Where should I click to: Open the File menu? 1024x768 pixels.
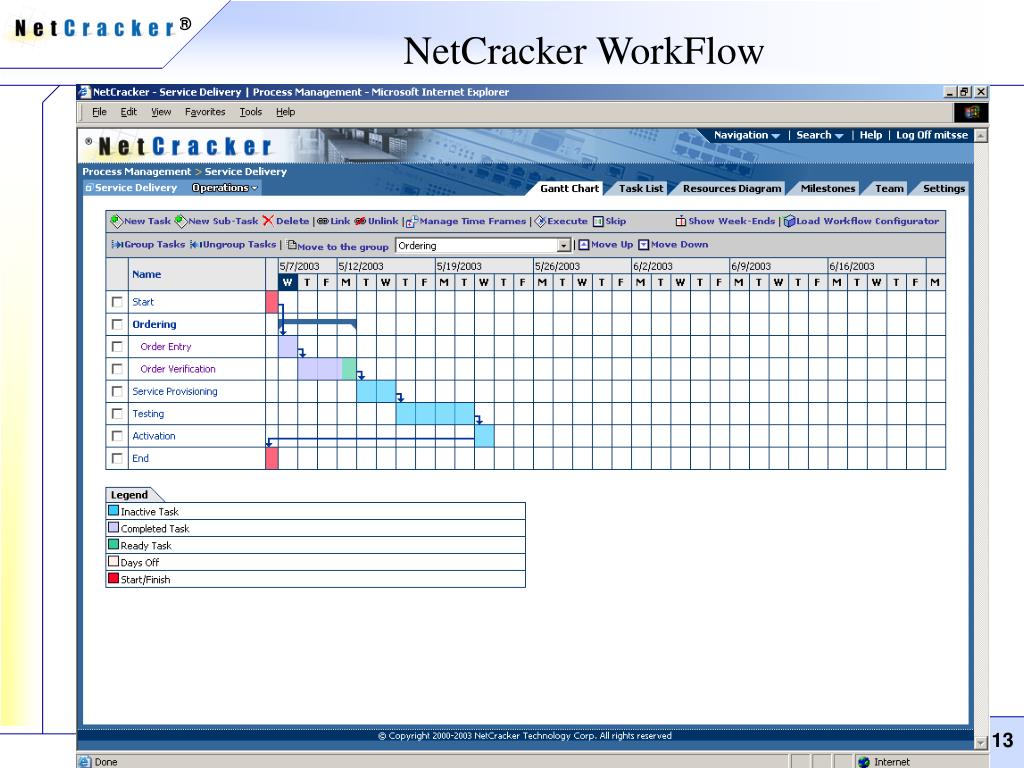pyautogui.click(x=99, y=112)
